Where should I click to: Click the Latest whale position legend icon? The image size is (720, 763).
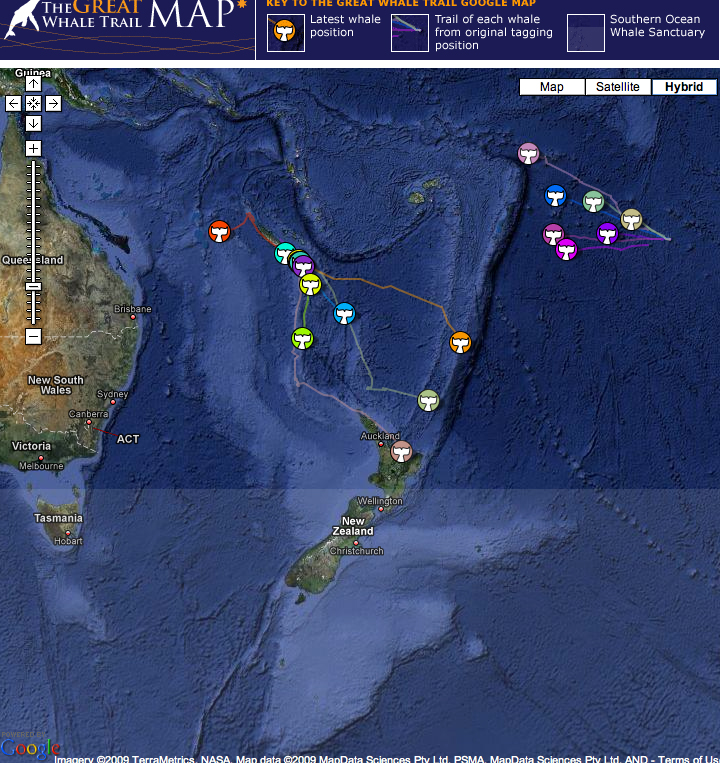tap(286, 33)
